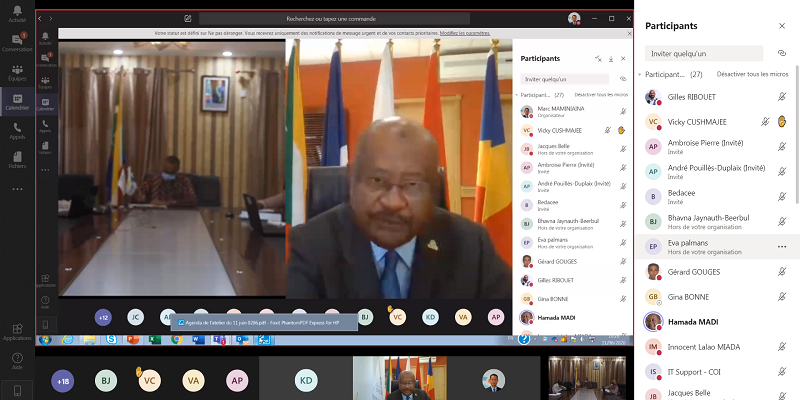Viewport: 800px width, 400px height.
Task: Click the Inviter quelqu'un input field
Action: tap(706, 53)
